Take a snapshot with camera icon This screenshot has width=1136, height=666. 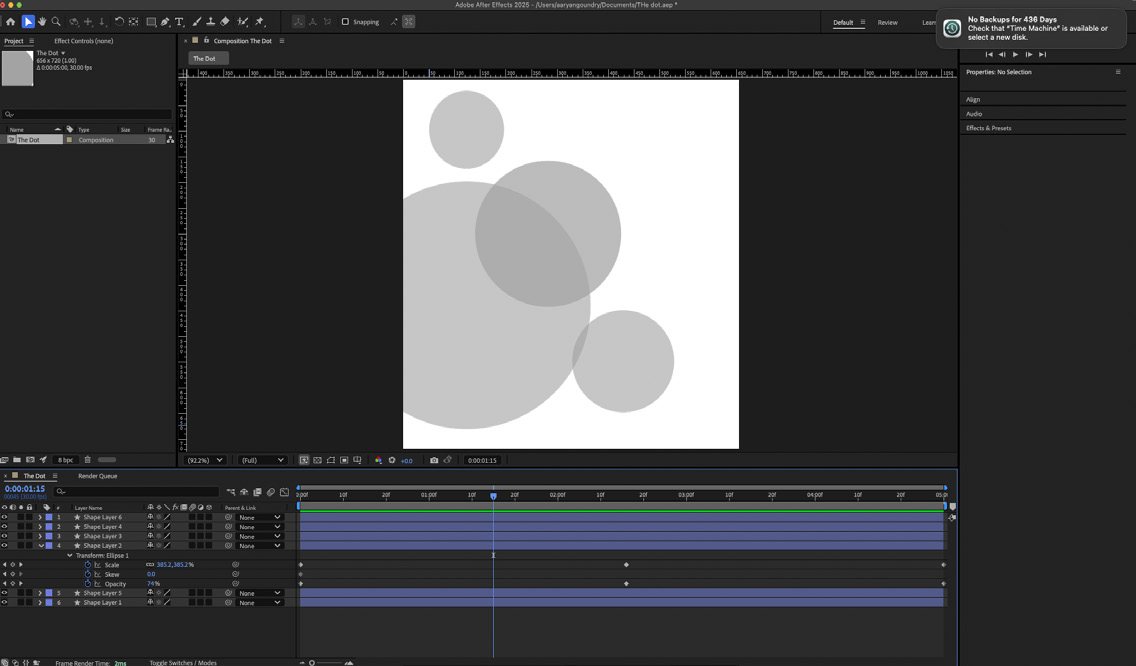(434, 460)
